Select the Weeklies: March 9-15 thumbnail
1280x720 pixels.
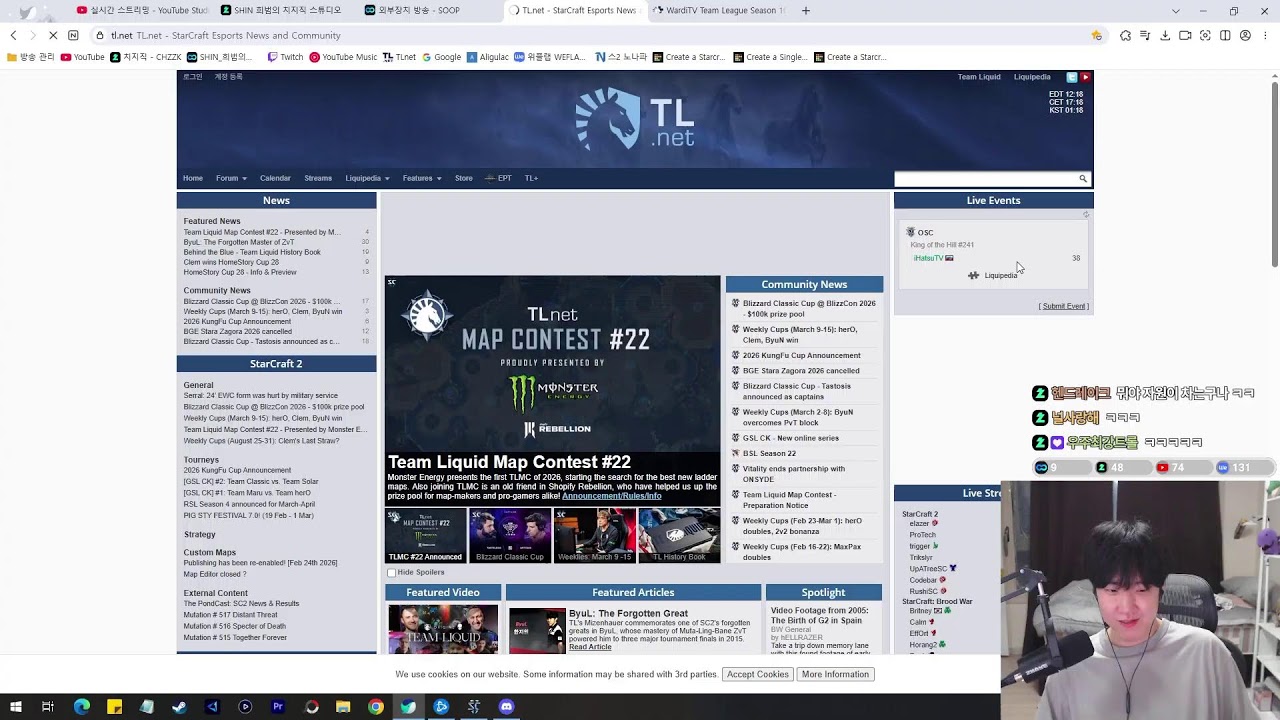(595, 535)
